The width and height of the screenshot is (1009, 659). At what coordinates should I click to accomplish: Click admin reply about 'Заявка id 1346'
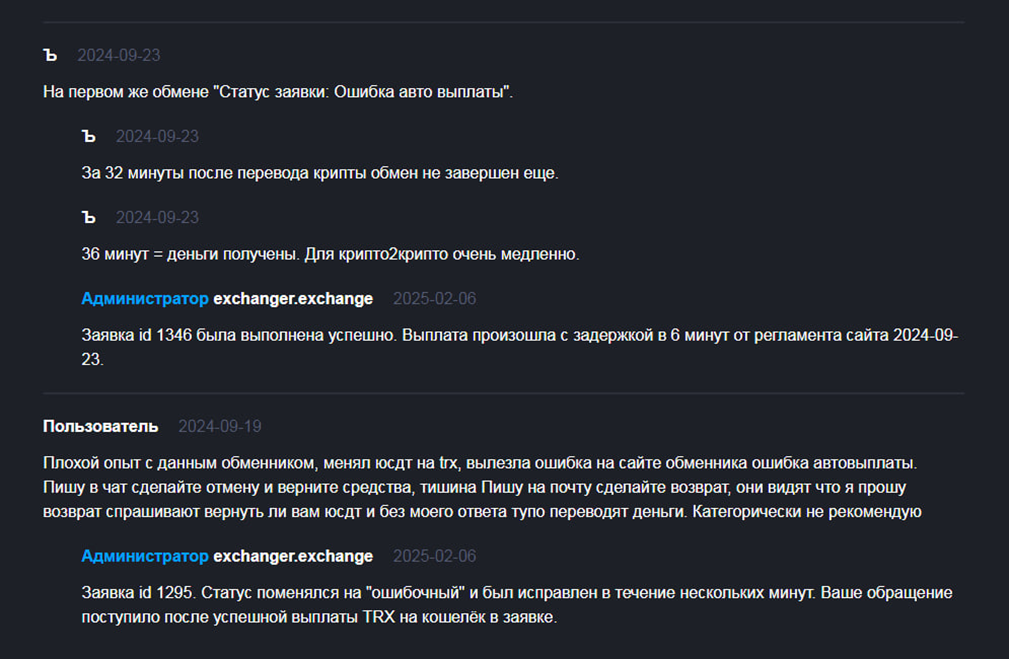(x=520, y=347)
